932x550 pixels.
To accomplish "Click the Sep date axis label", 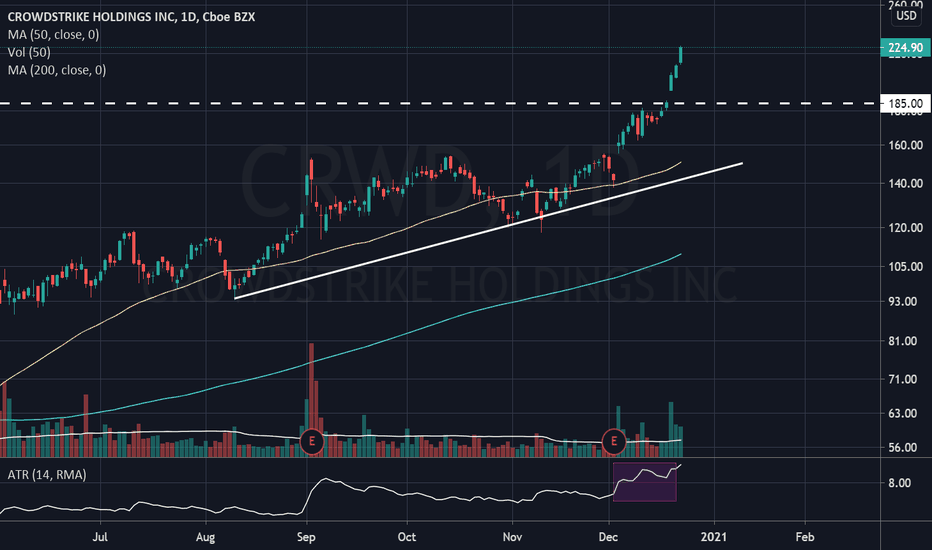I will coord(306,537).
